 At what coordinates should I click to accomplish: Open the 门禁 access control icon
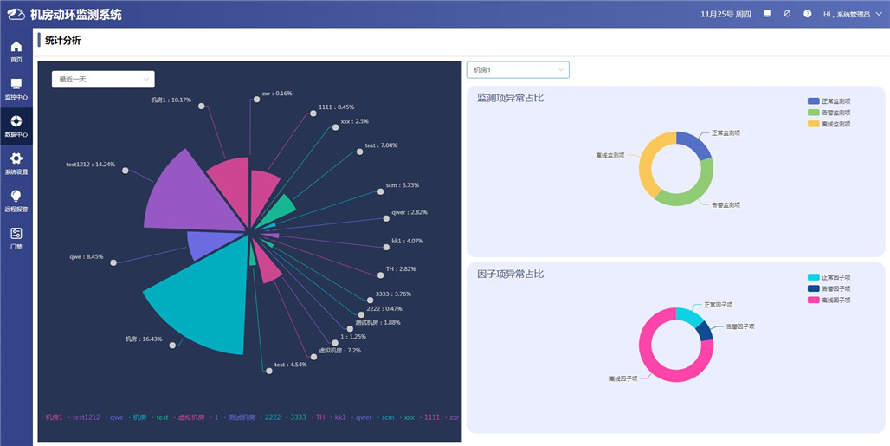(16, 237)
